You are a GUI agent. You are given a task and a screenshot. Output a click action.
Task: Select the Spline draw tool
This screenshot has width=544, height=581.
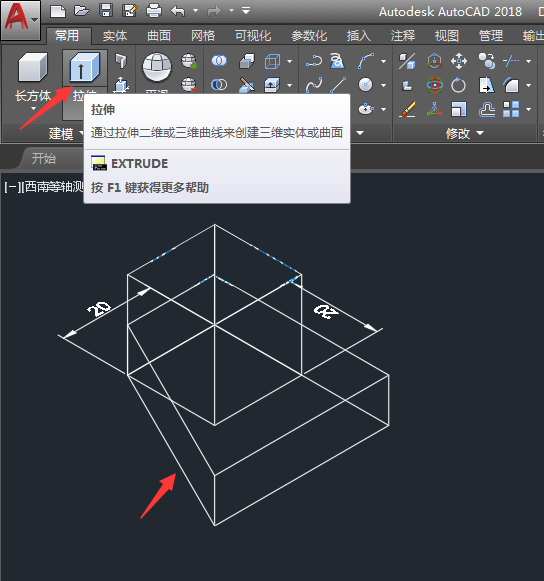(314, 85)
